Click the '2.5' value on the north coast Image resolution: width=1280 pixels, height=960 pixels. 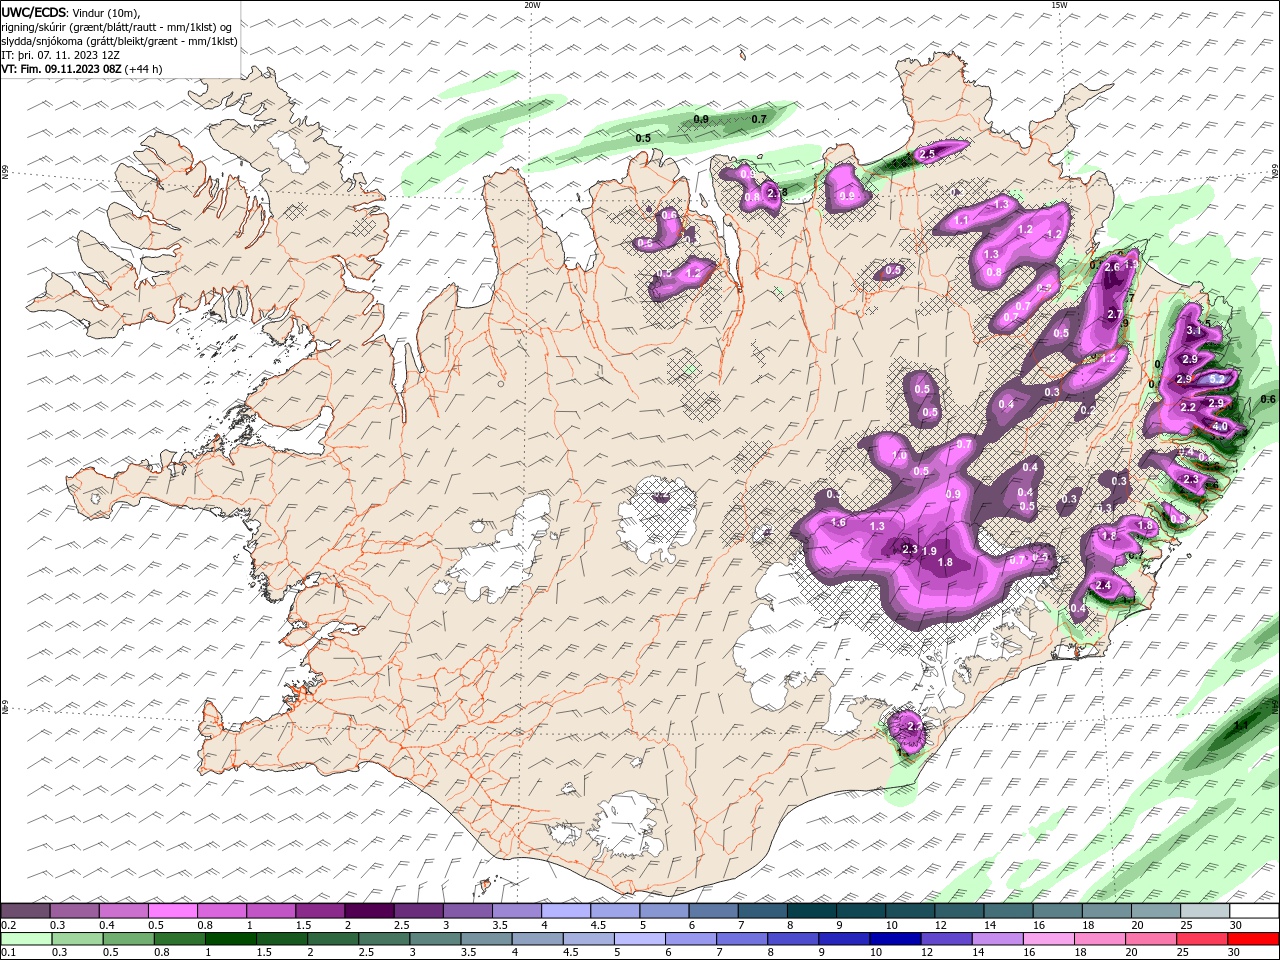point(927,154)
